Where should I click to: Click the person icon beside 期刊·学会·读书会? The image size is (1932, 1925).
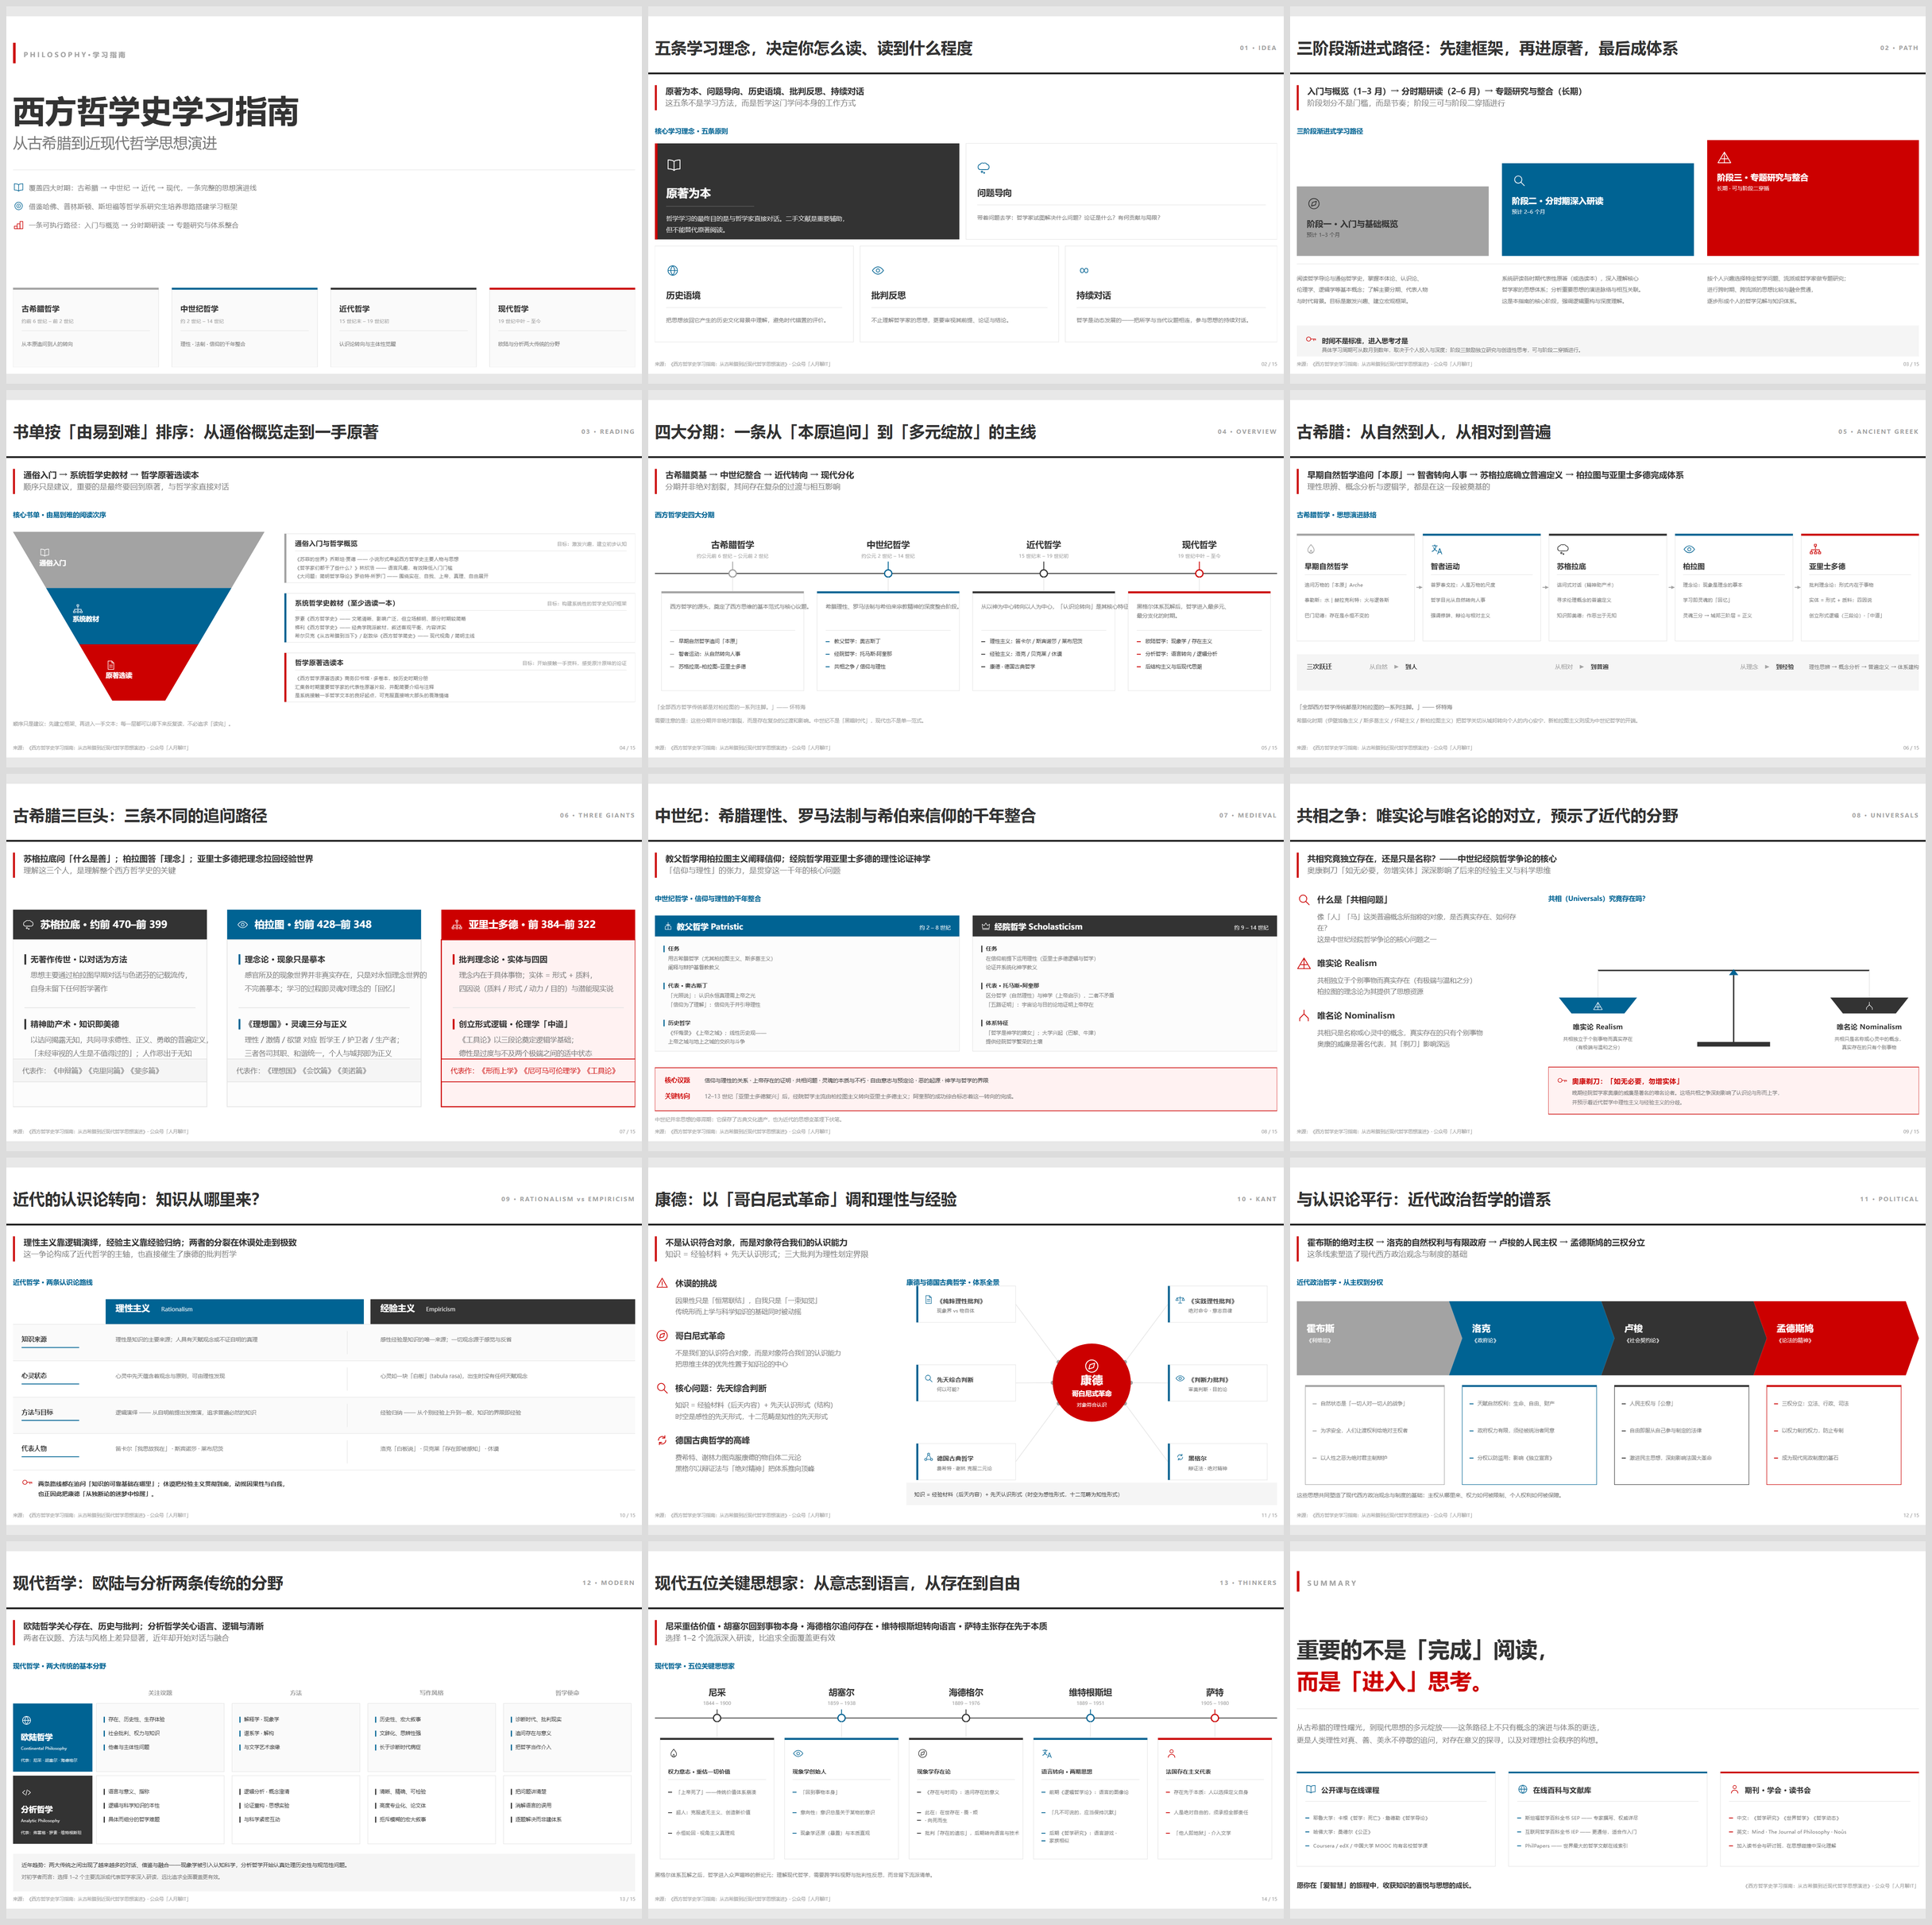tap(1735, 1790)
